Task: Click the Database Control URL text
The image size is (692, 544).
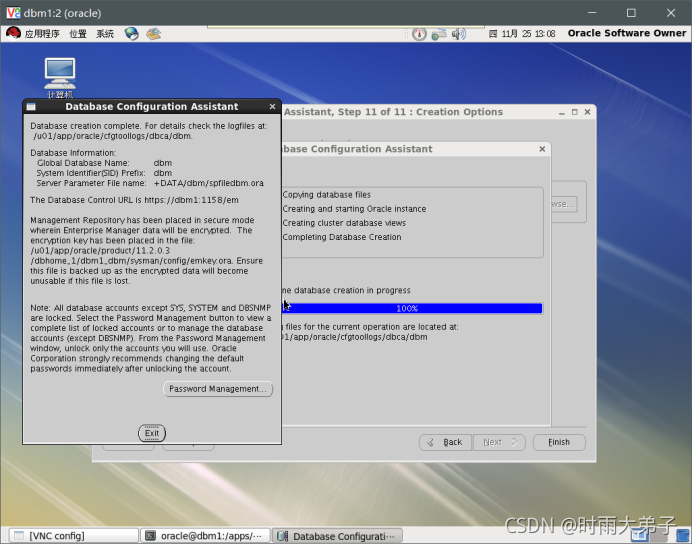Action: point(134,200)
